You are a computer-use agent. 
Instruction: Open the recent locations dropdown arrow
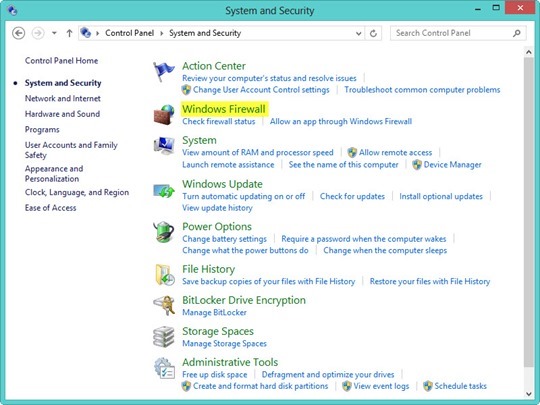tap(54, 33)
